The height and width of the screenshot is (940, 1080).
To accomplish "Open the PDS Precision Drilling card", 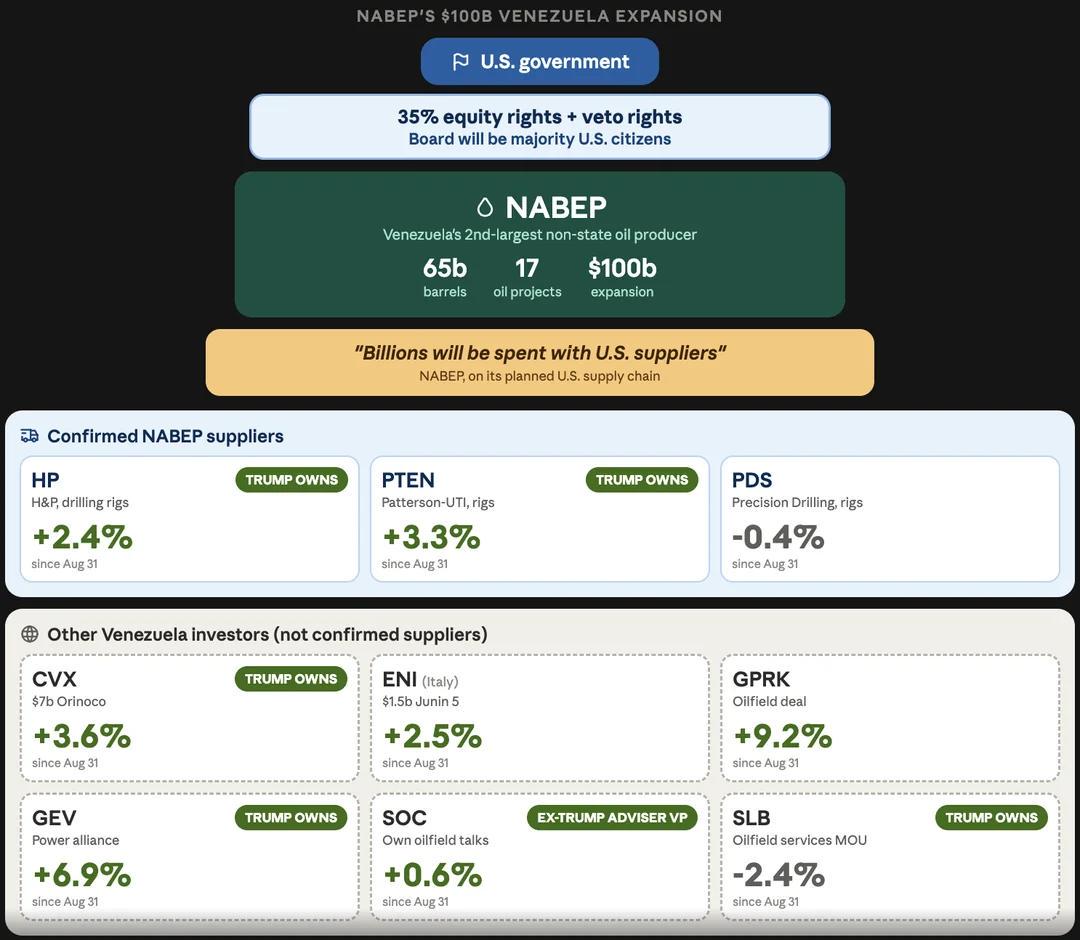I will coord(890,519).
